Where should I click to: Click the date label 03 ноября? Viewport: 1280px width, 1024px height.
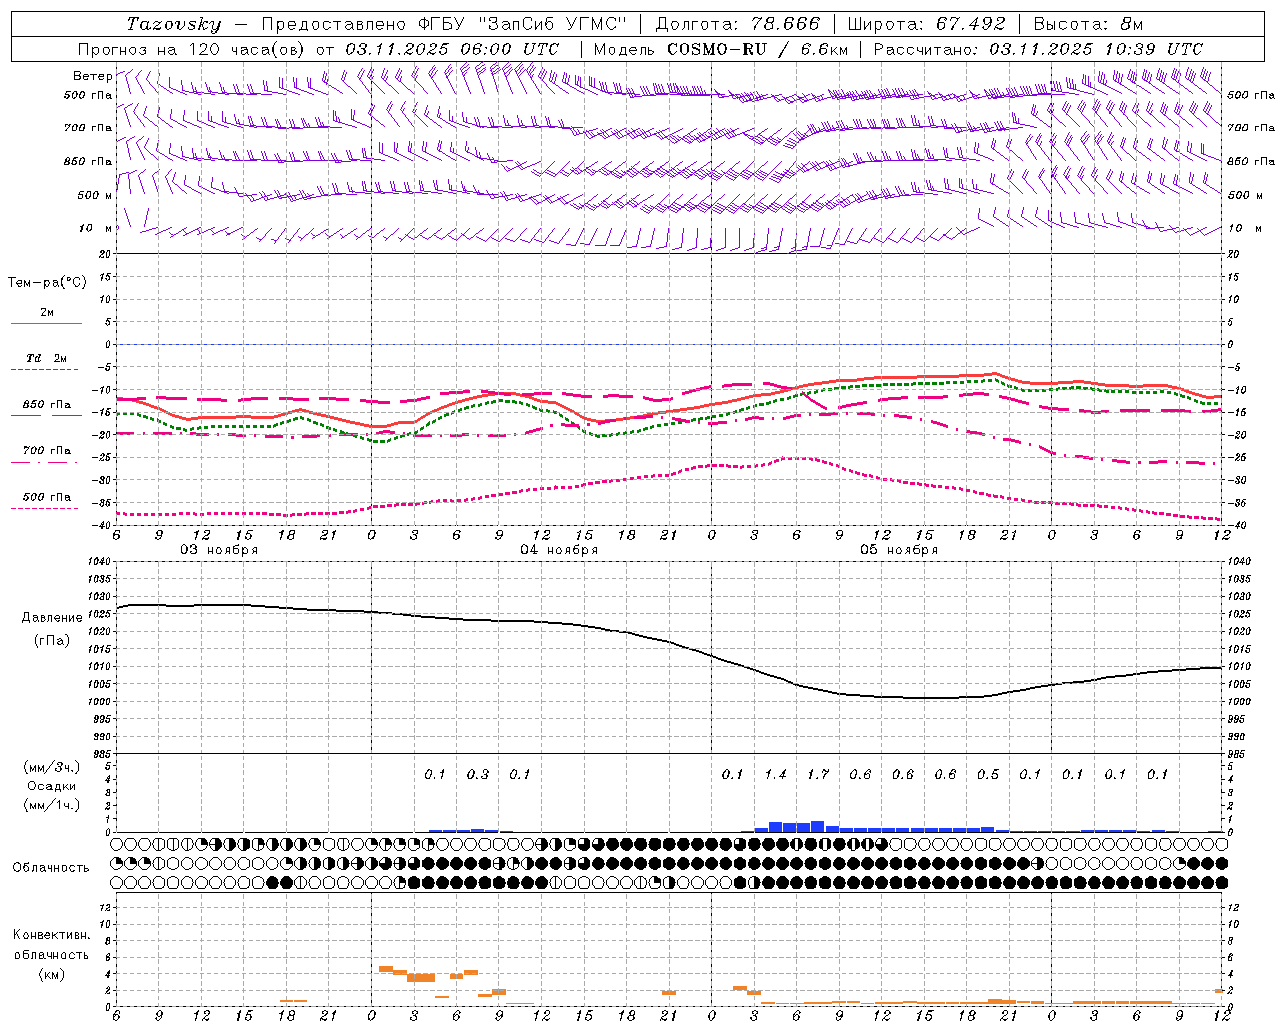(x=219, y=550)
